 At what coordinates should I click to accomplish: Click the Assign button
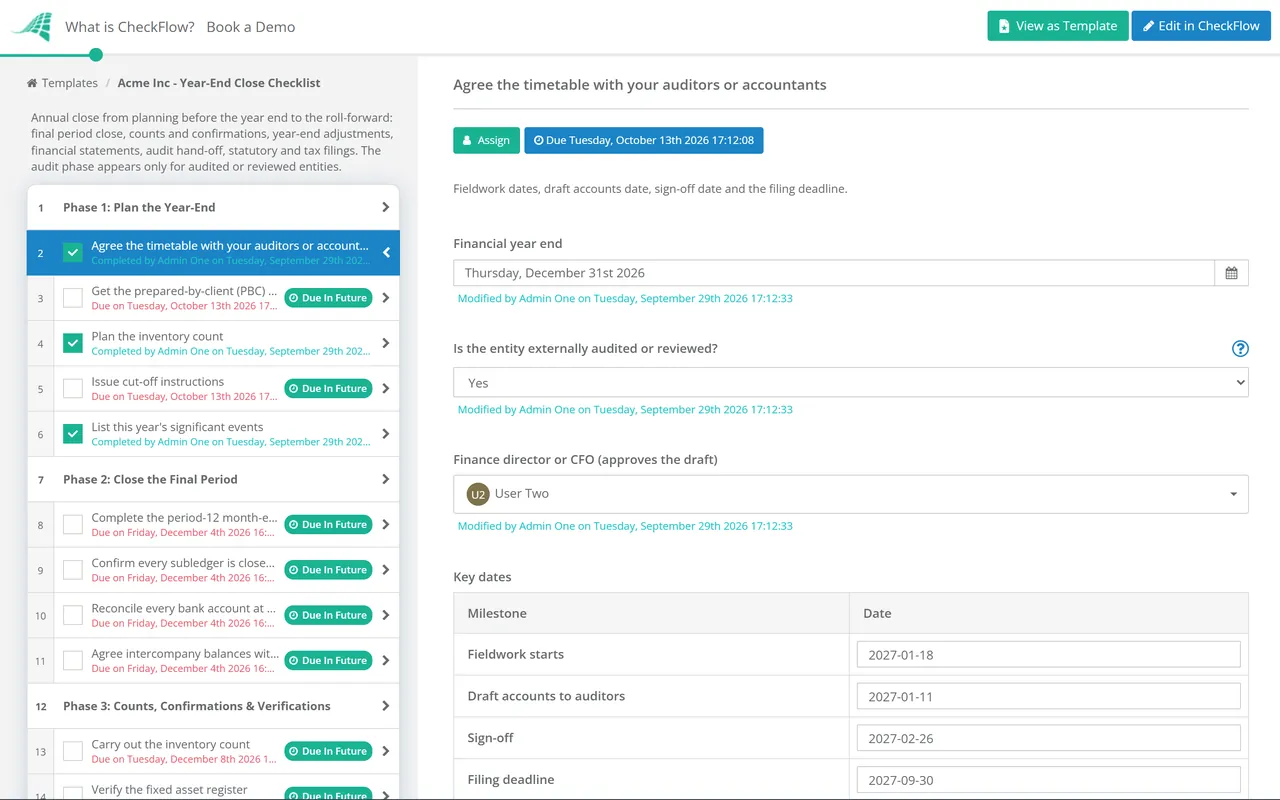tap(486, 141)
